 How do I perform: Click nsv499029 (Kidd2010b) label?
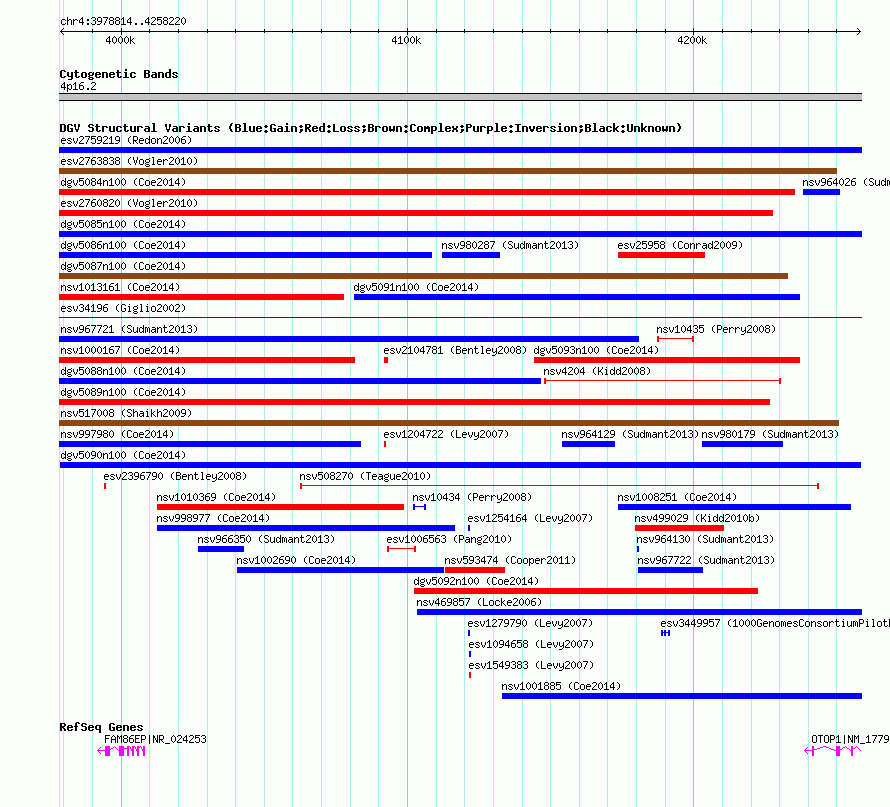coord(697,518)
